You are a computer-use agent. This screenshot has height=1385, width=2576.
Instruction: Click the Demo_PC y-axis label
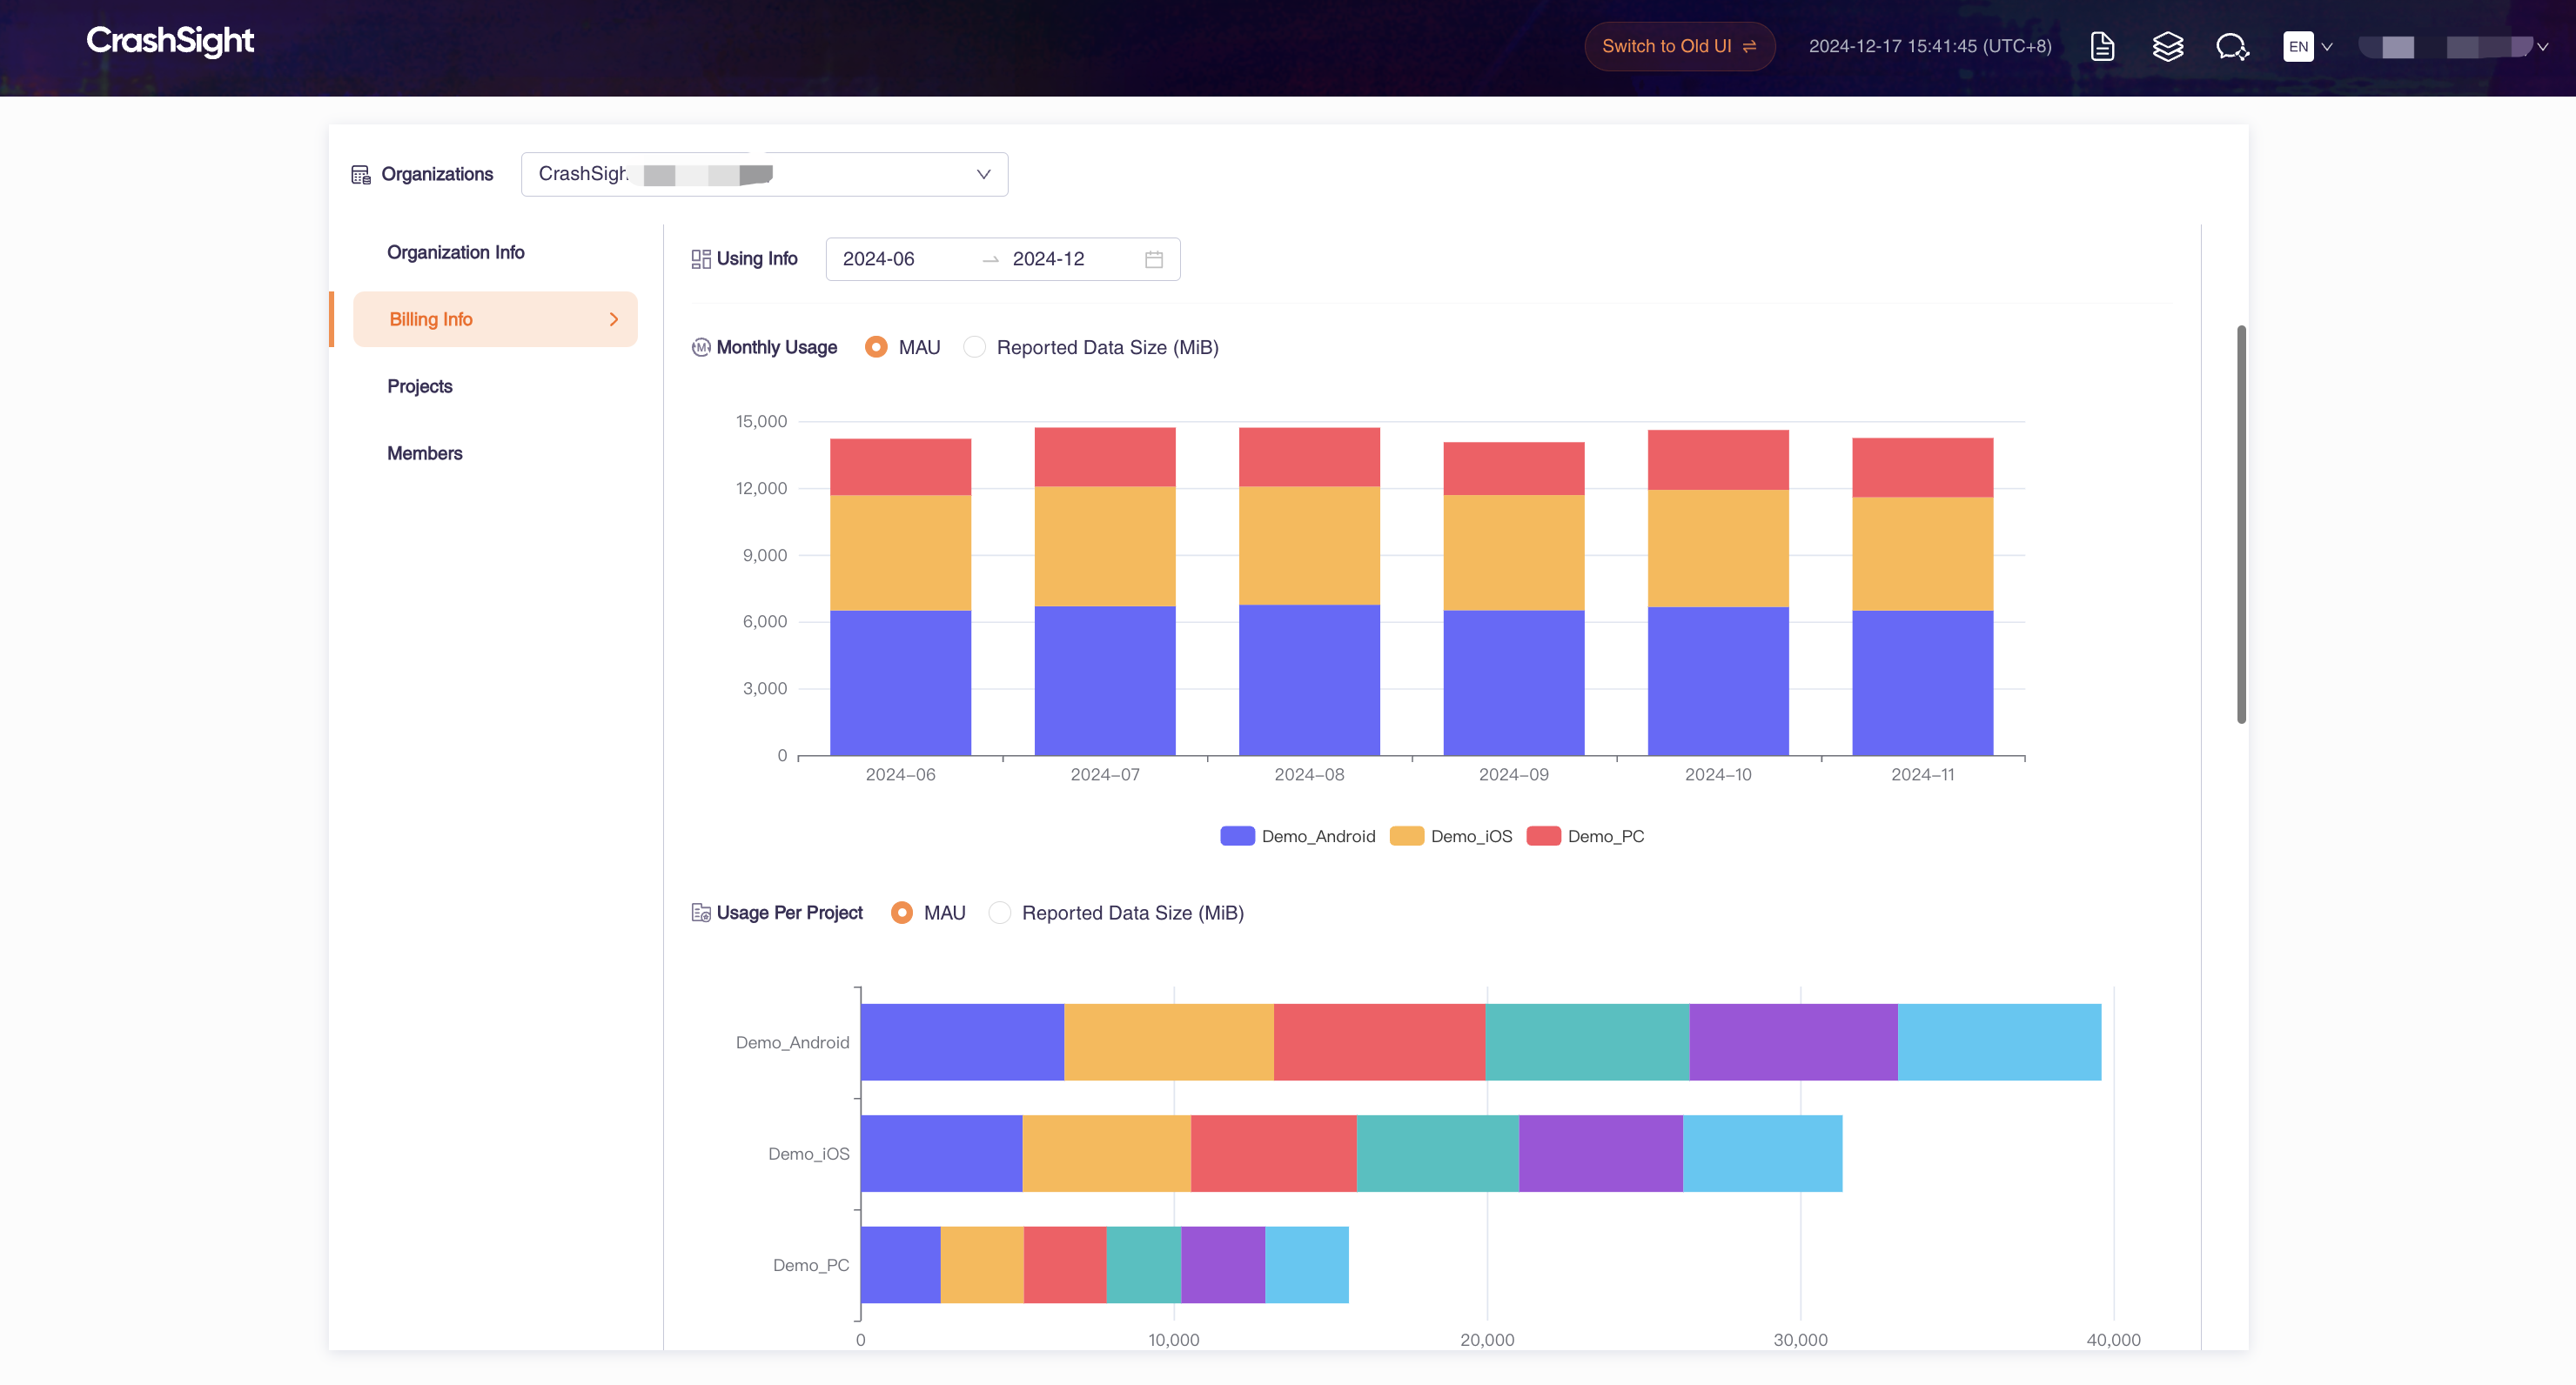(x=810, y=1264)
